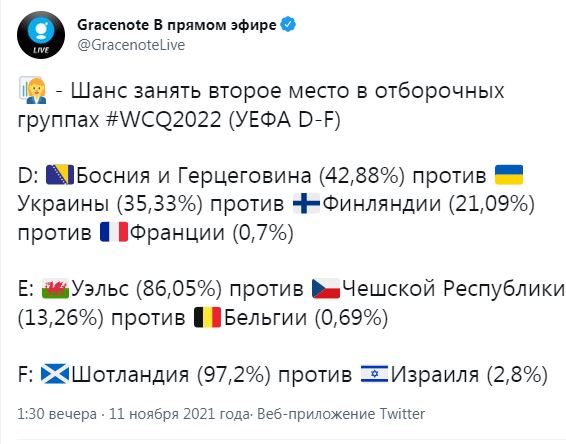The height and width of the screenshot is (444, 566).
Task: Click the Gracenote В прямом эфире name
Action: pyautogui.click(x=177, y=25)
